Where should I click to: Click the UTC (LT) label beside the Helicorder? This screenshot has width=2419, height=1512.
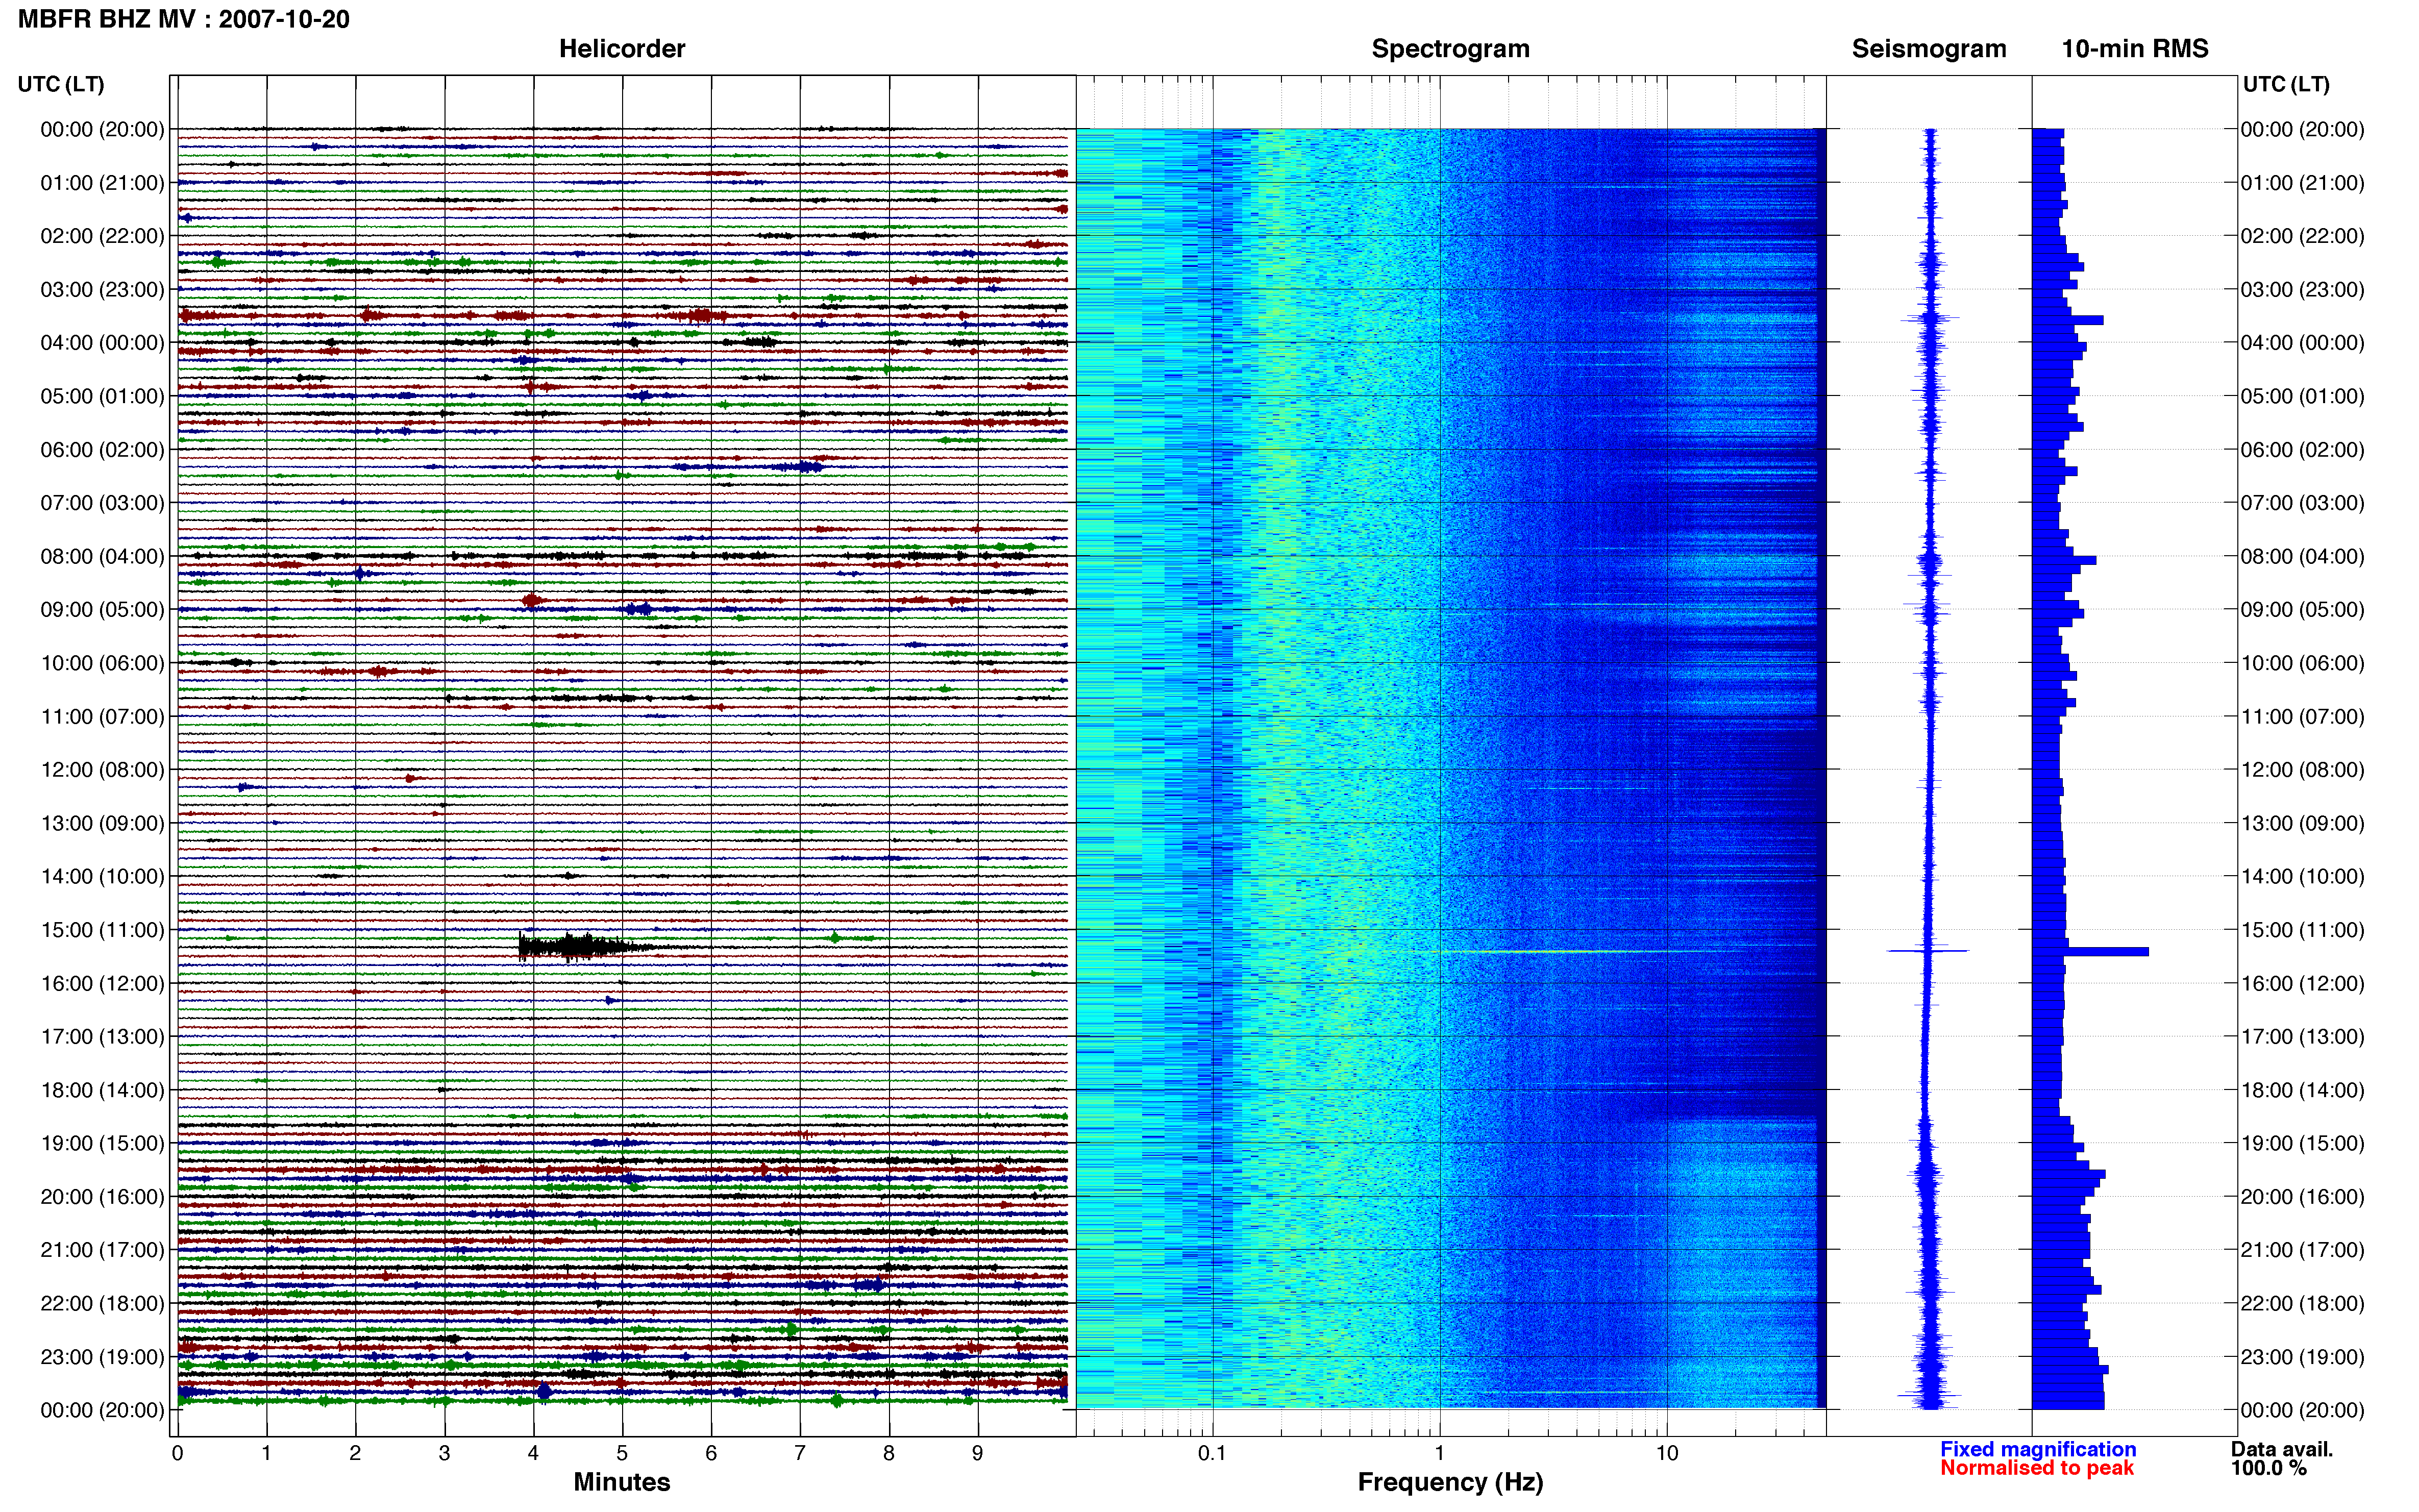coord(61,84)
